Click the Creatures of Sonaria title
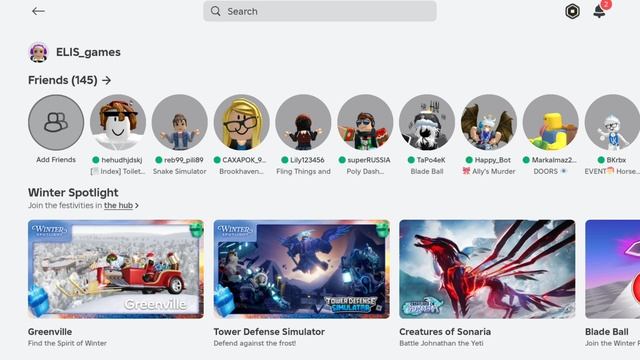 (445, 332)
